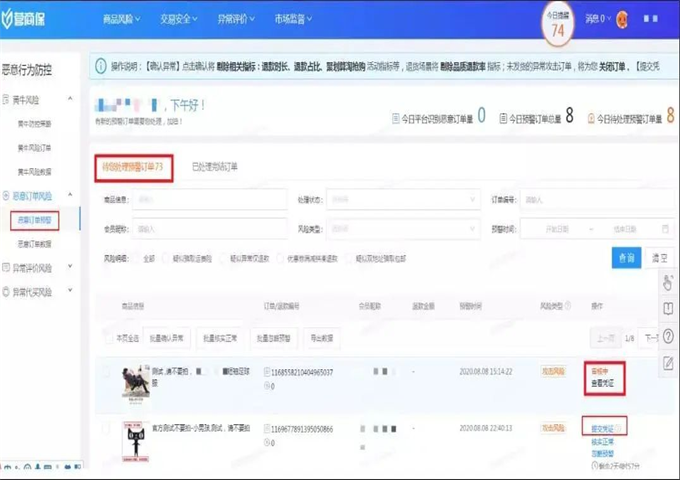Click the 异常代买风险 section icon

(x=6, y=292)
